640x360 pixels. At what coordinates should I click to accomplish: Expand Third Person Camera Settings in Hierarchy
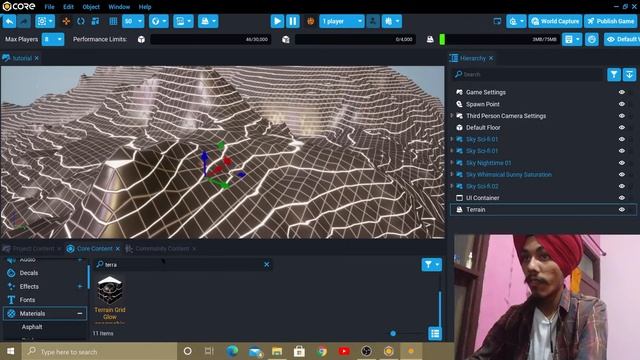[x=452, y=116]
